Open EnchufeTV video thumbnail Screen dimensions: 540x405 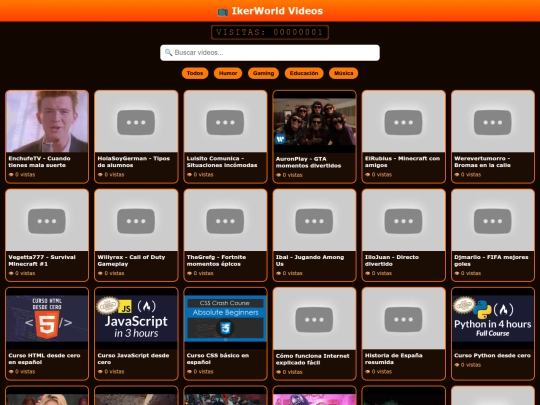pyautogui.click(x=47, y=122)
